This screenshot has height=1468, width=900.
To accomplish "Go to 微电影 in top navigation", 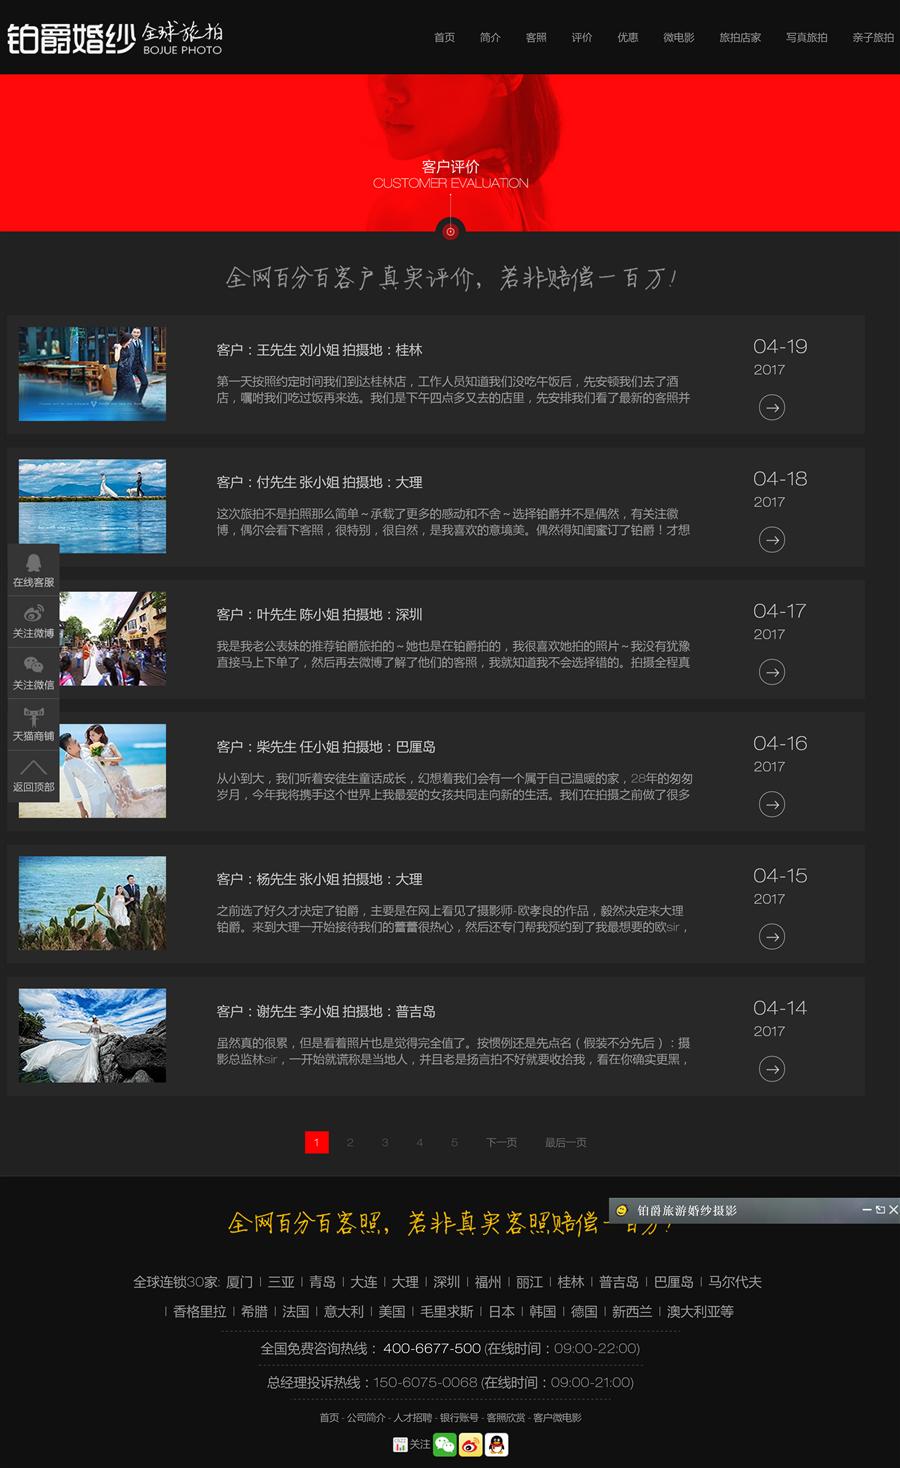I will pyautogui.click(x=678, y=37).
